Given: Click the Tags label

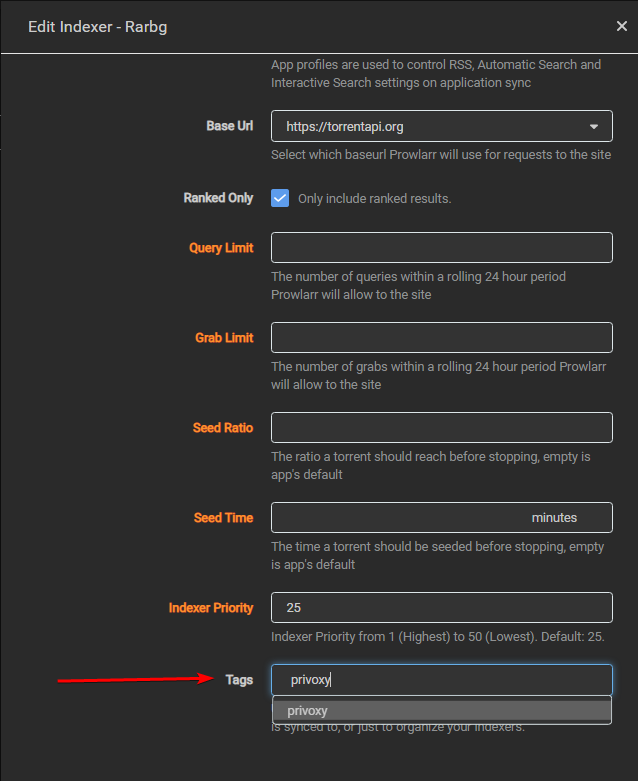Looking at the screenshot, I should [x=239, y=680].
